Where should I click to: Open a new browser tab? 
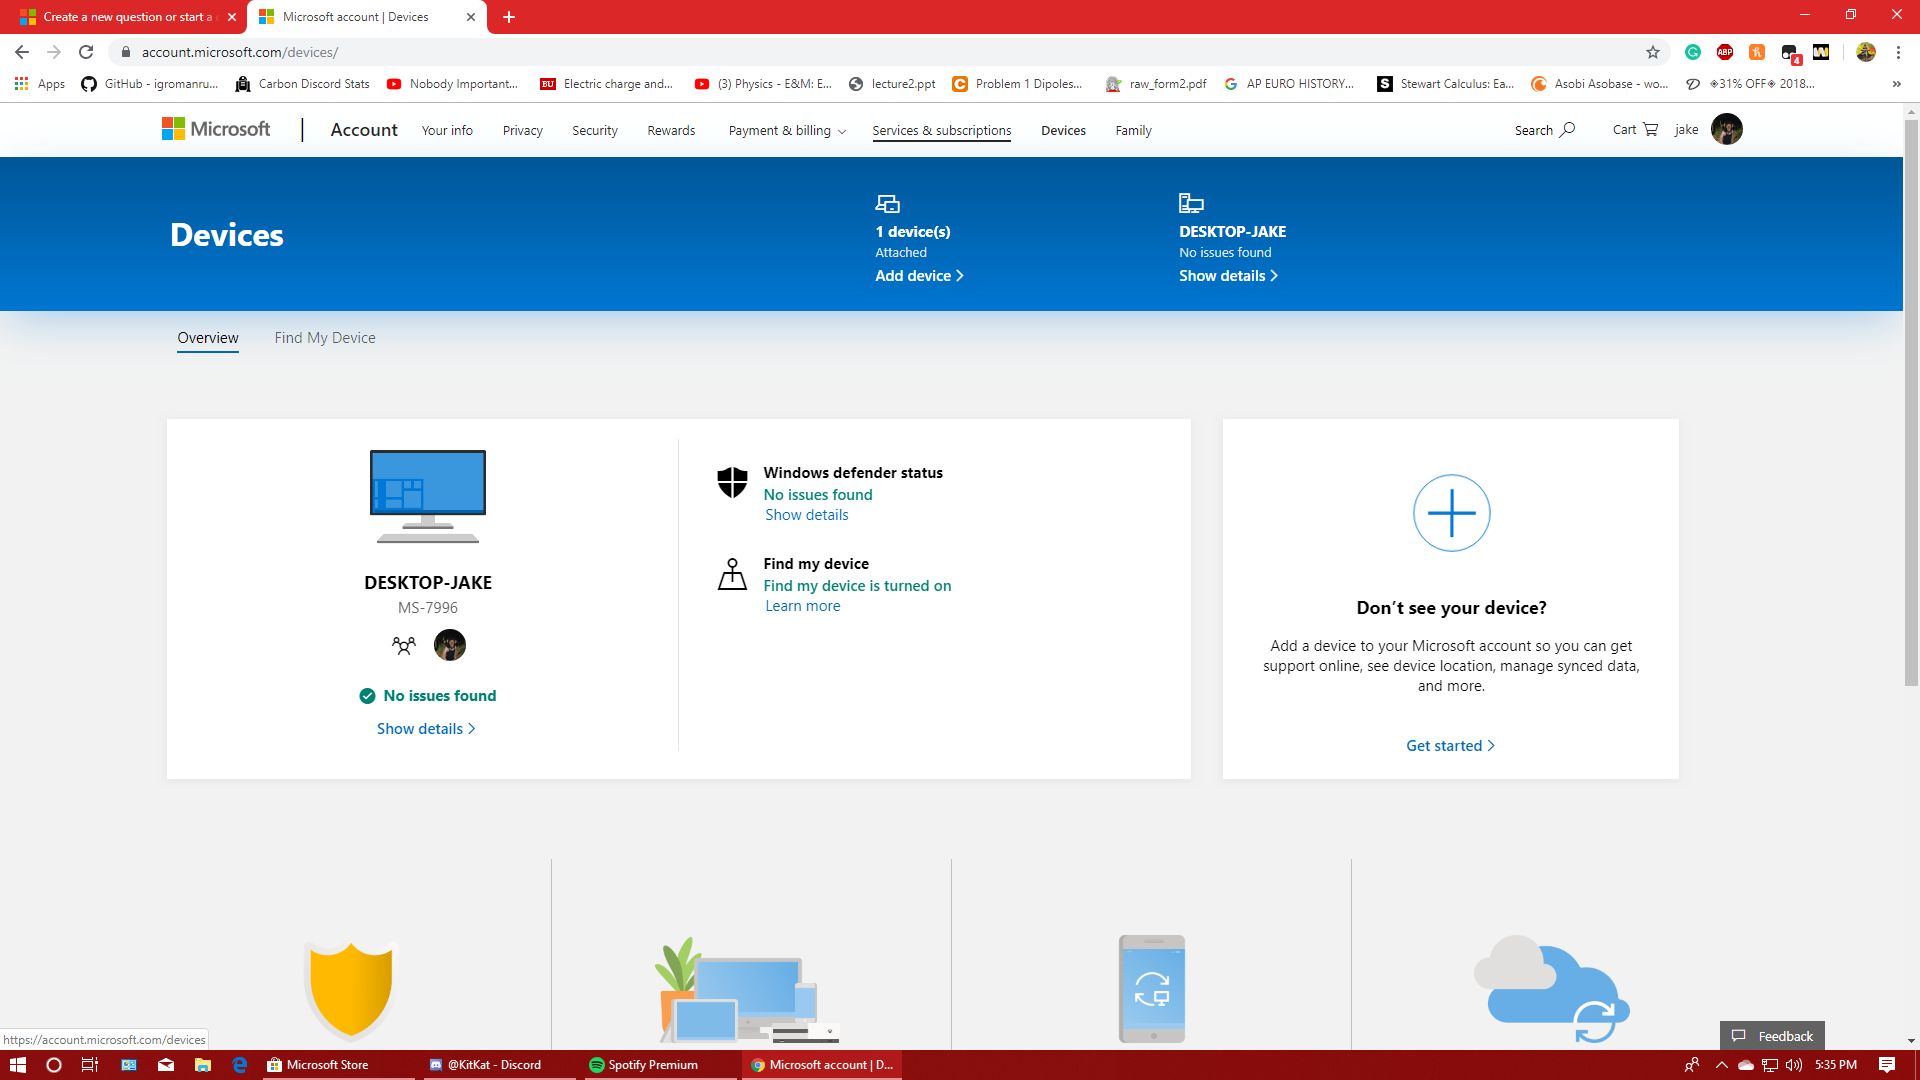pos(509,17)
